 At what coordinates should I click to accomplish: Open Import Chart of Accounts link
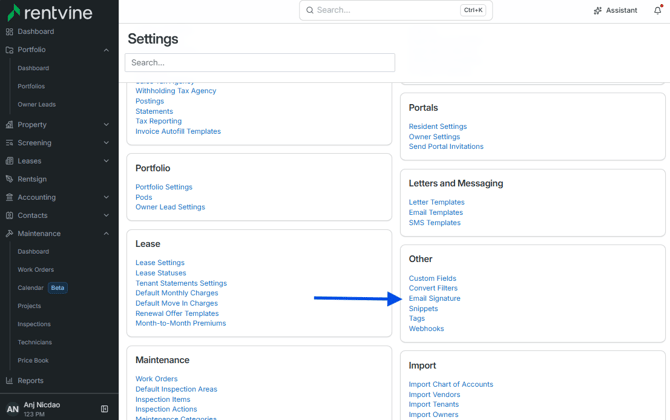[x=451, y=385]
